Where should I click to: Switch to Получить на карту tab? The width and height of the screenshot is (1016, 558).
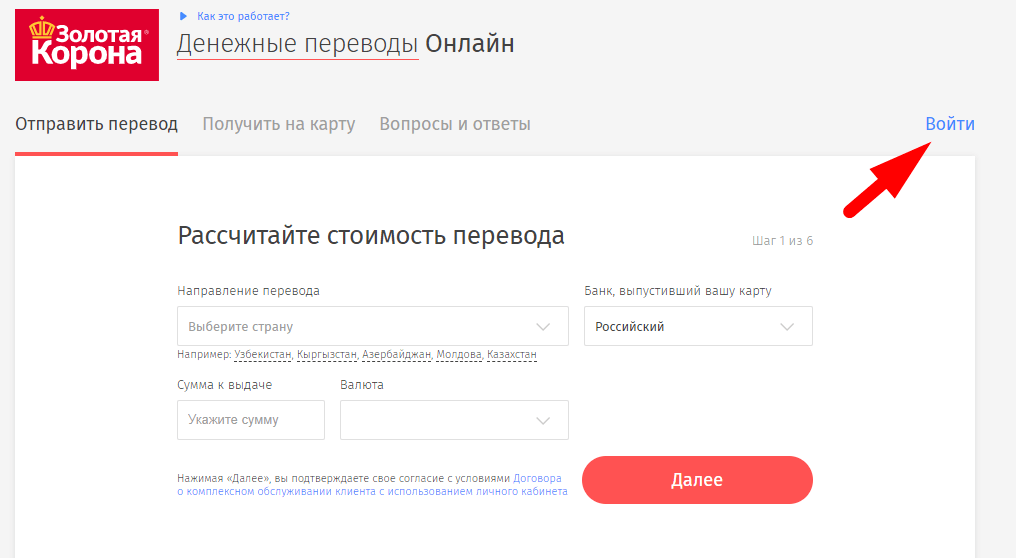(x=279, y=124)
